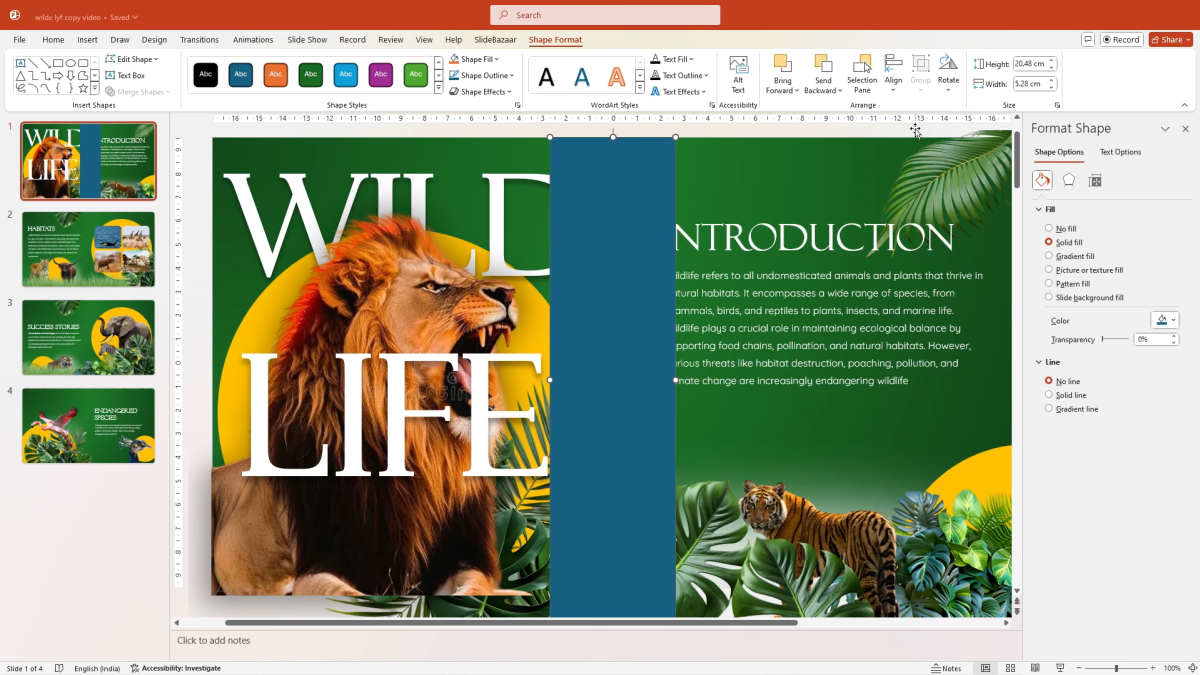Select the Solid fill radio button
This screenshot has width=1200, height=675.
[1049, 242]
